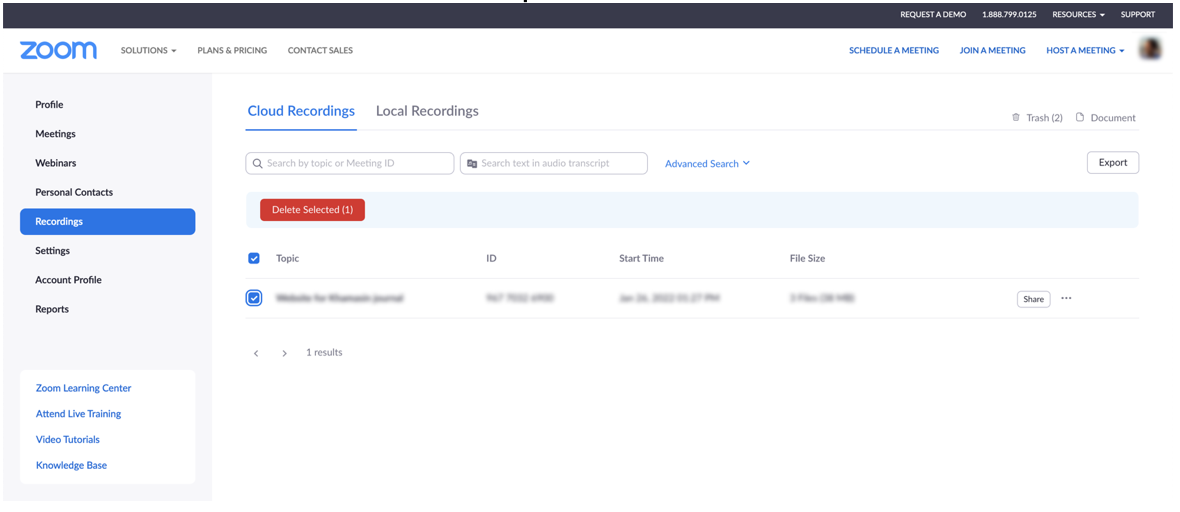Open Contact Sales page
Viewport: 1180px width, 512px height.
click(x=320, y=50)
